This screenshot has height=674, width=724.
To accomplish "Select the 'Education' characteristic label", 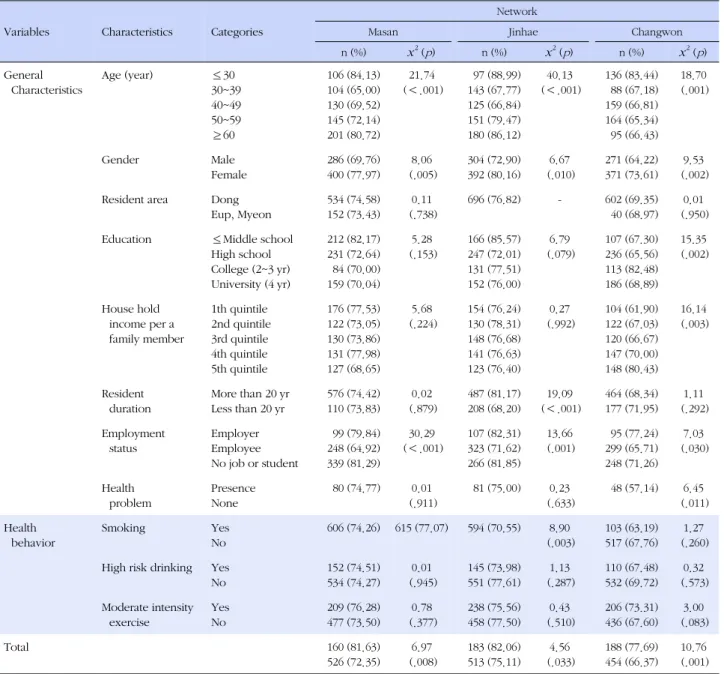I will [127, 239].
